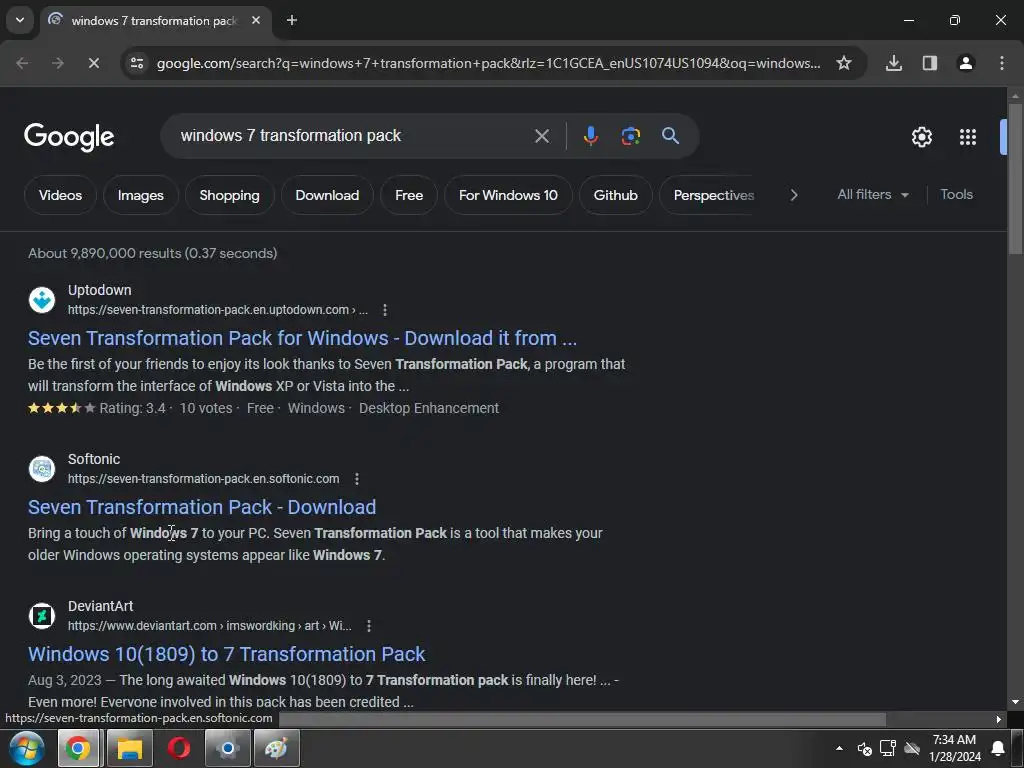Click the Softonic site URL text
This screenshot has height=768, width=1024.
(x=203, y=479)
